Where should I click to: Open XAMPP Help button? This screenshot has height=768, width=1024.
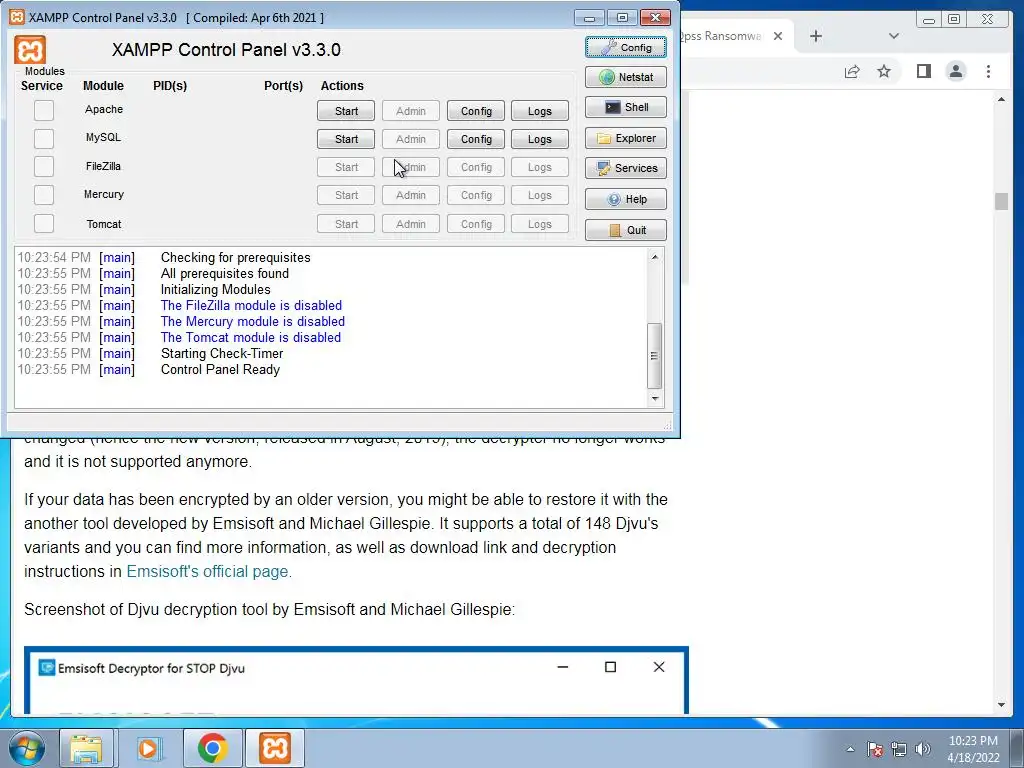point(626,199)
